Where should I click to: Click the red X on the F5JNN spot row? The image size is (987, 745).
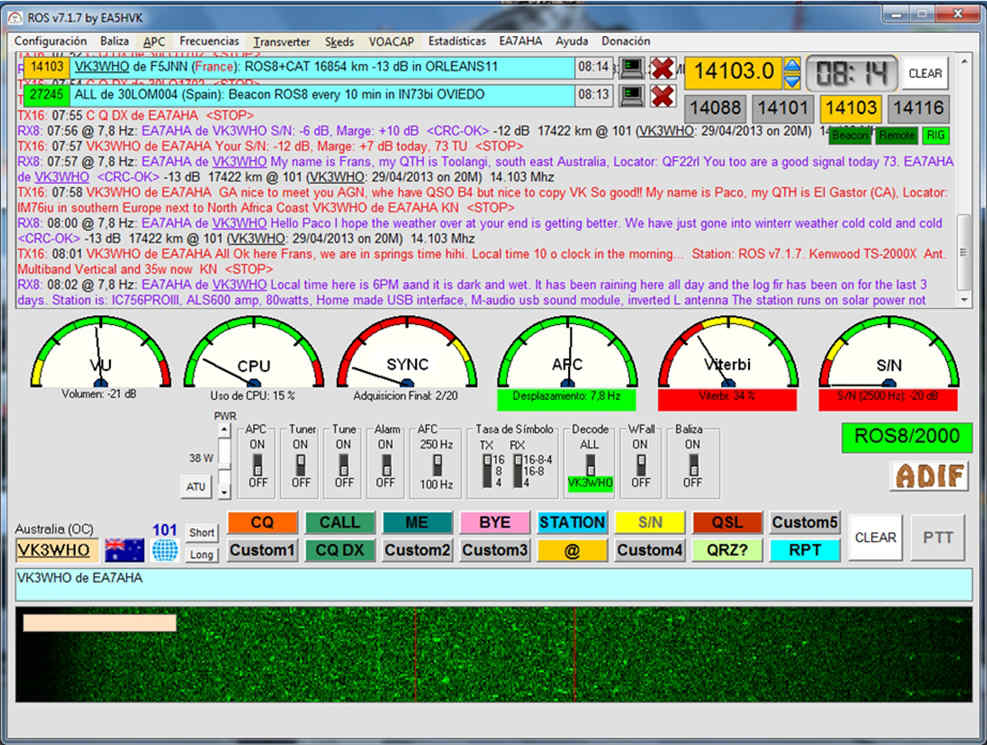point(662,67)
